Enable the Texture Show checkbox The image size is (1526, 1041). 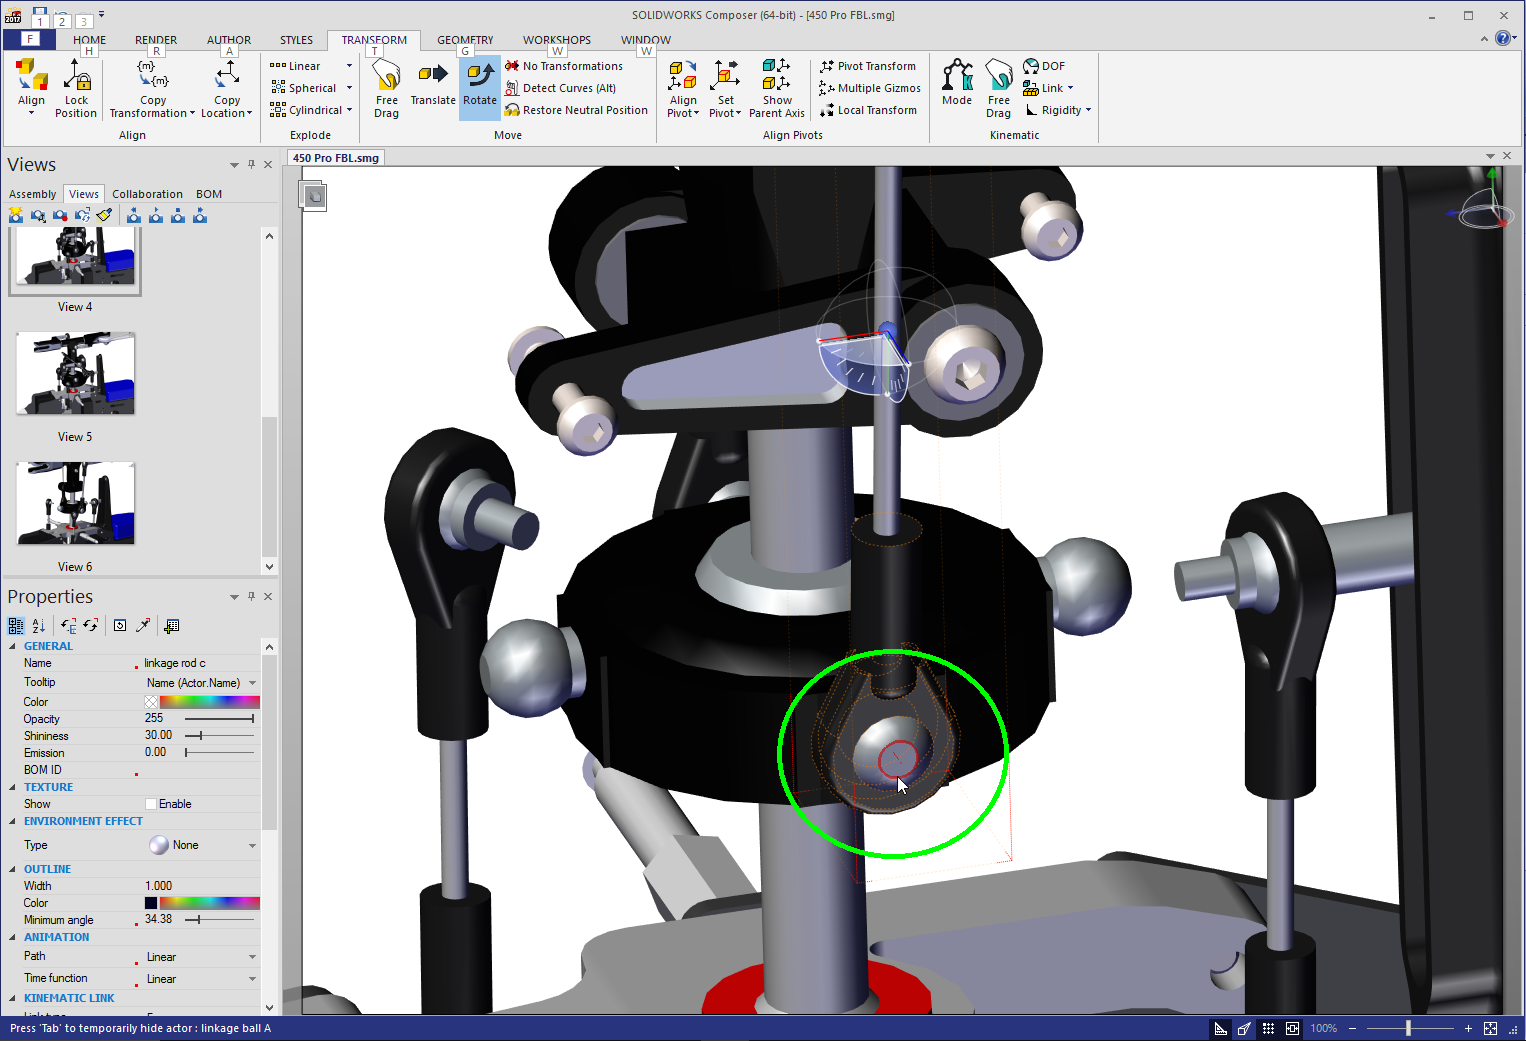(x=151, y=804)
